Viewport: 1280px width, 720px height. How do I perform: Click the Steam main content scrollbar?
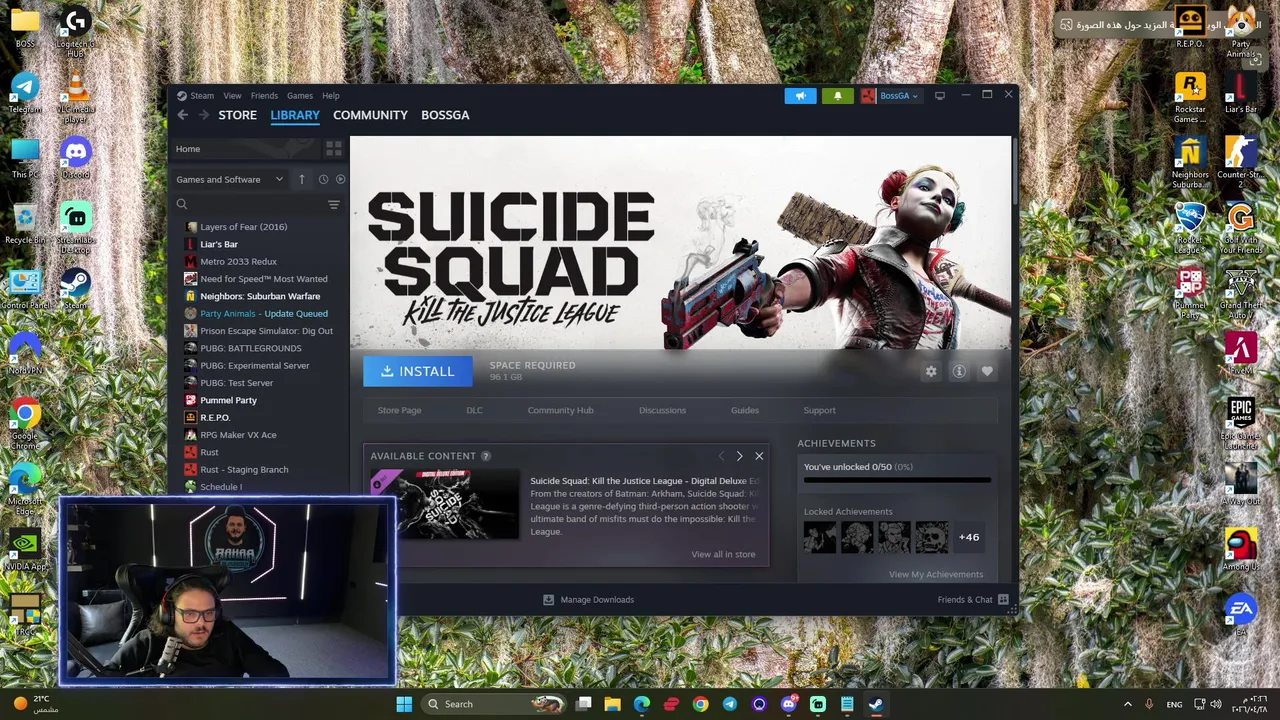[1014, 170]
